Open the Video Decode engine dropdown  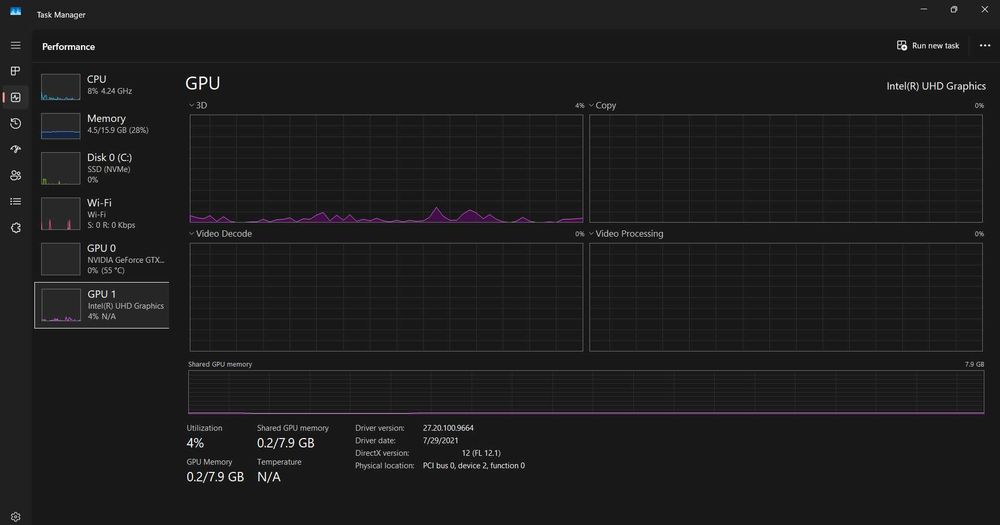220,233
